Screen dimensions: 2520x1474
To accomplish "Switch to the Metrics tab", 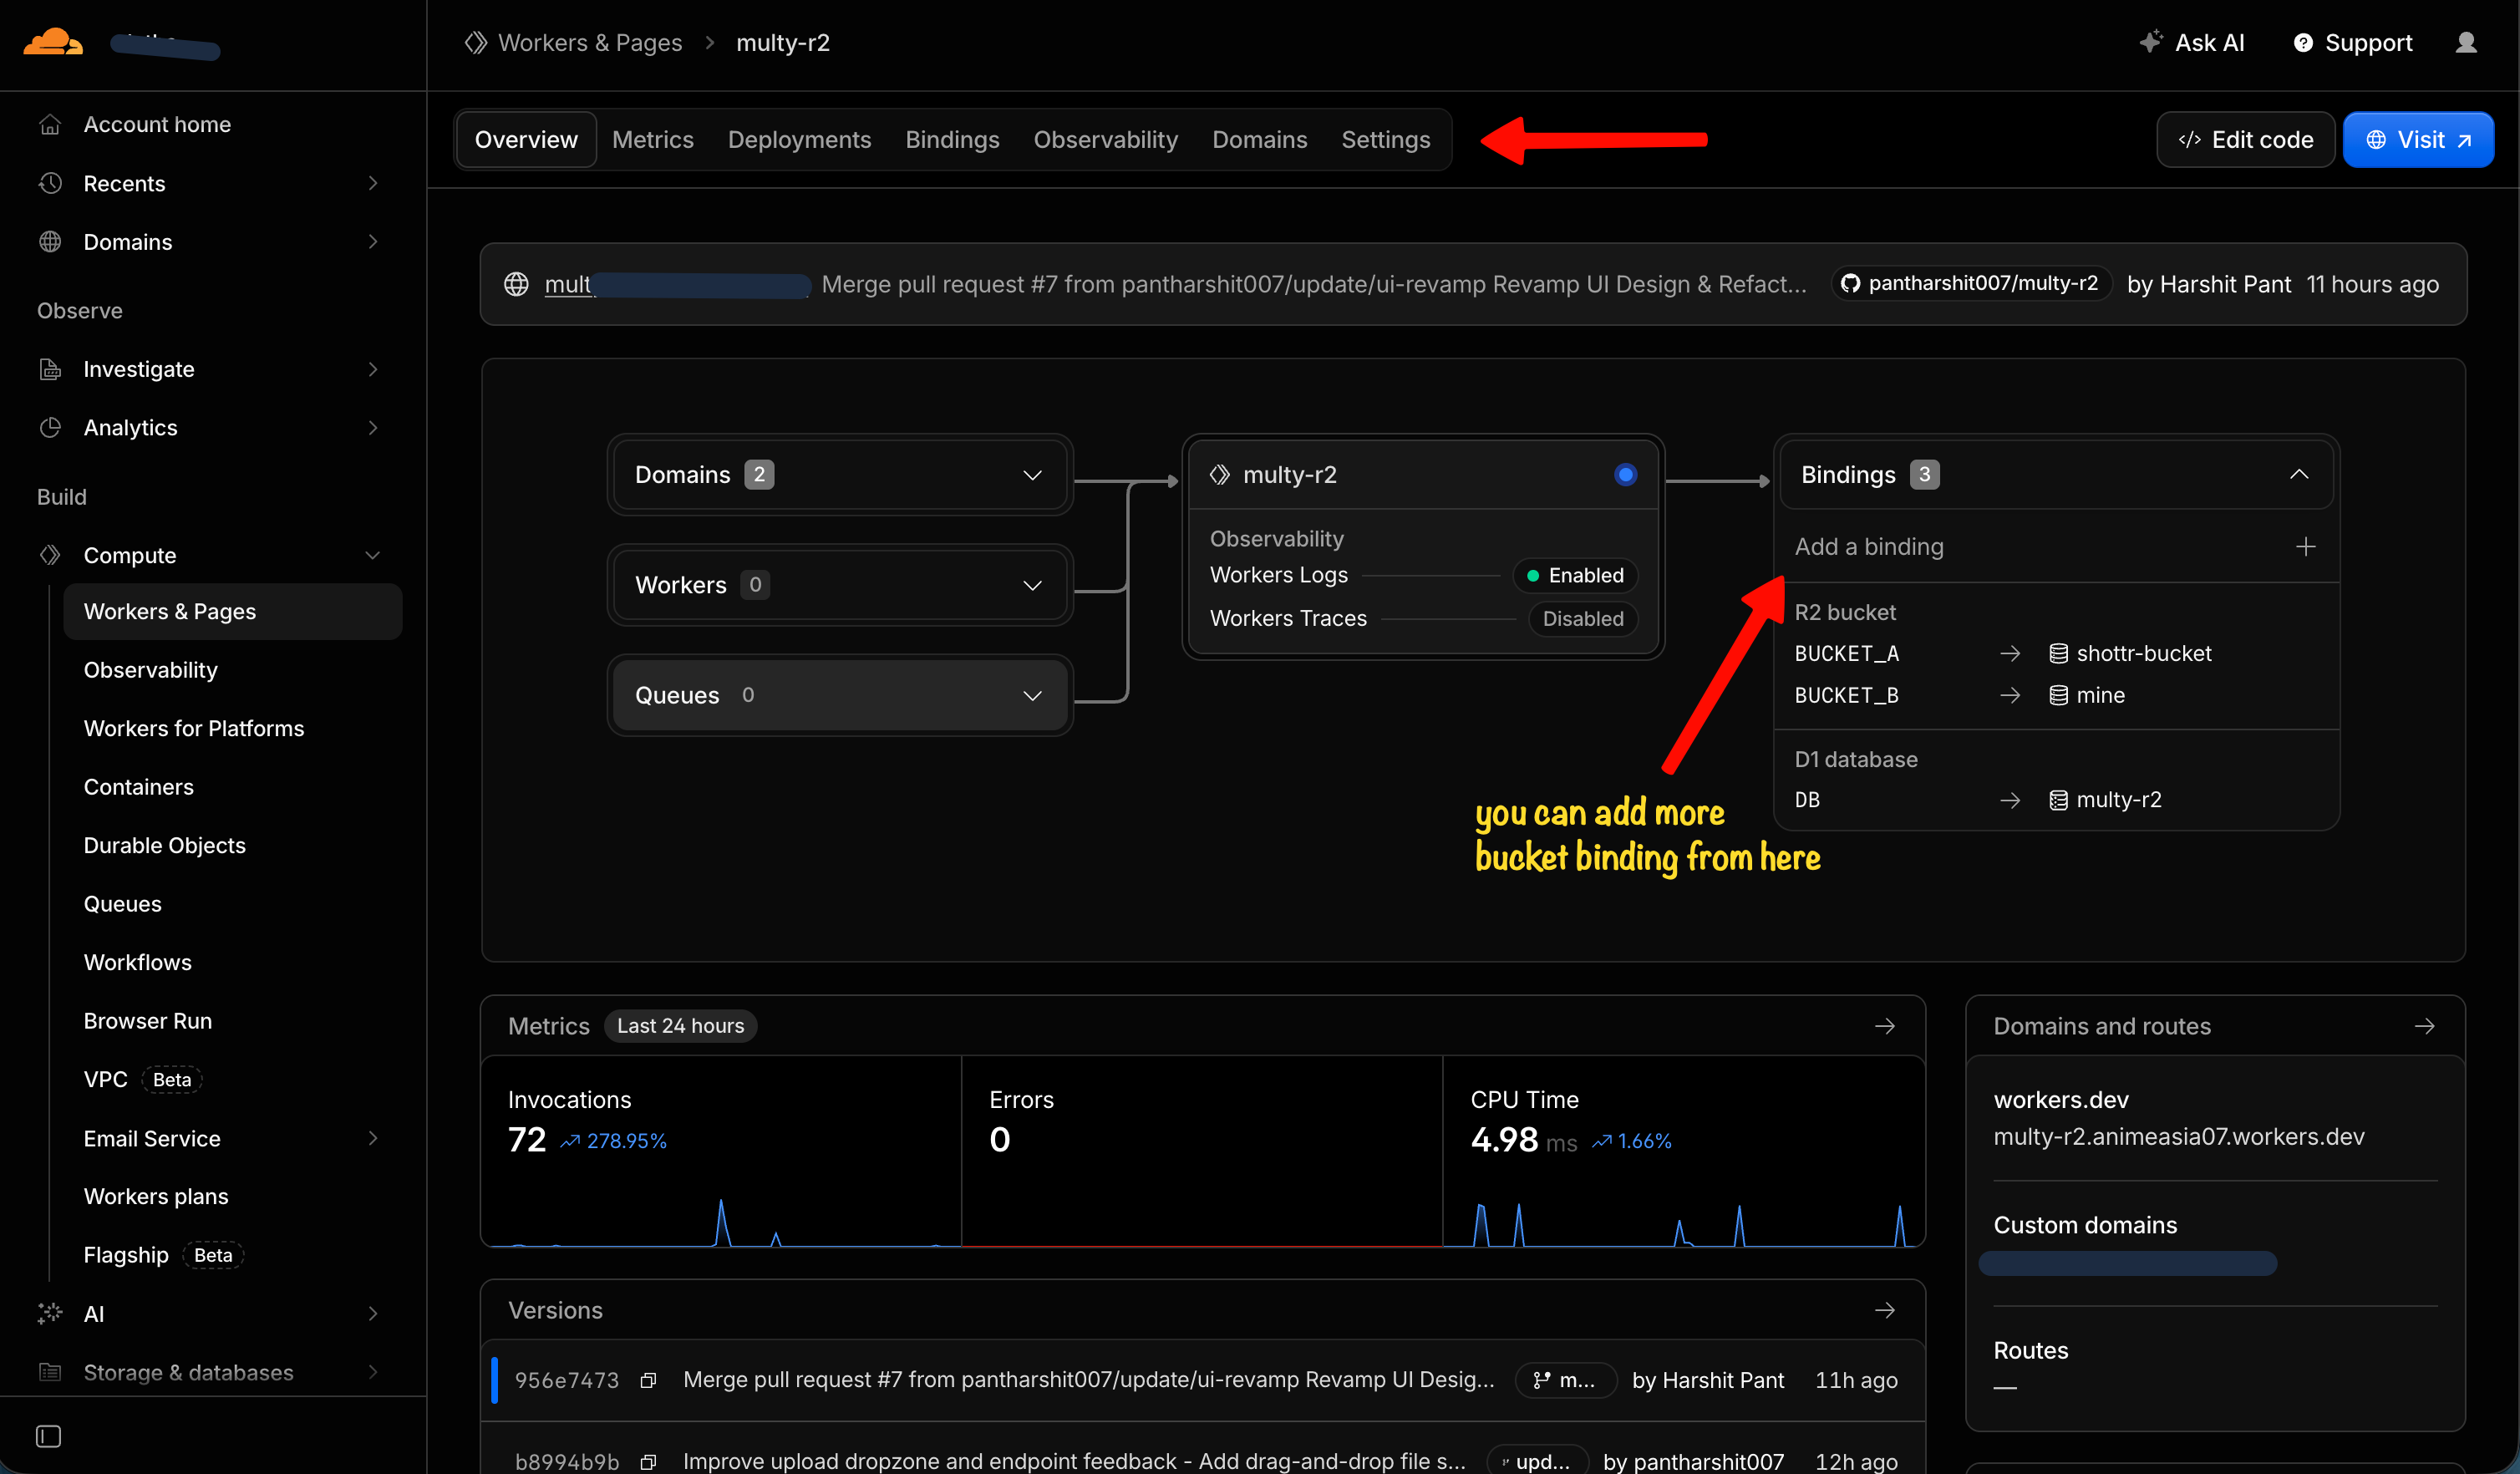I will tap(652, 140).
